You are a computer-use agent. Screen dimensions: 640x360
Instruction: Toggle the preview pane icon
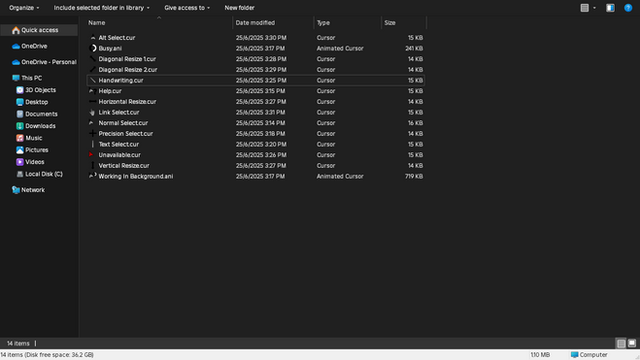click(610, 8)
